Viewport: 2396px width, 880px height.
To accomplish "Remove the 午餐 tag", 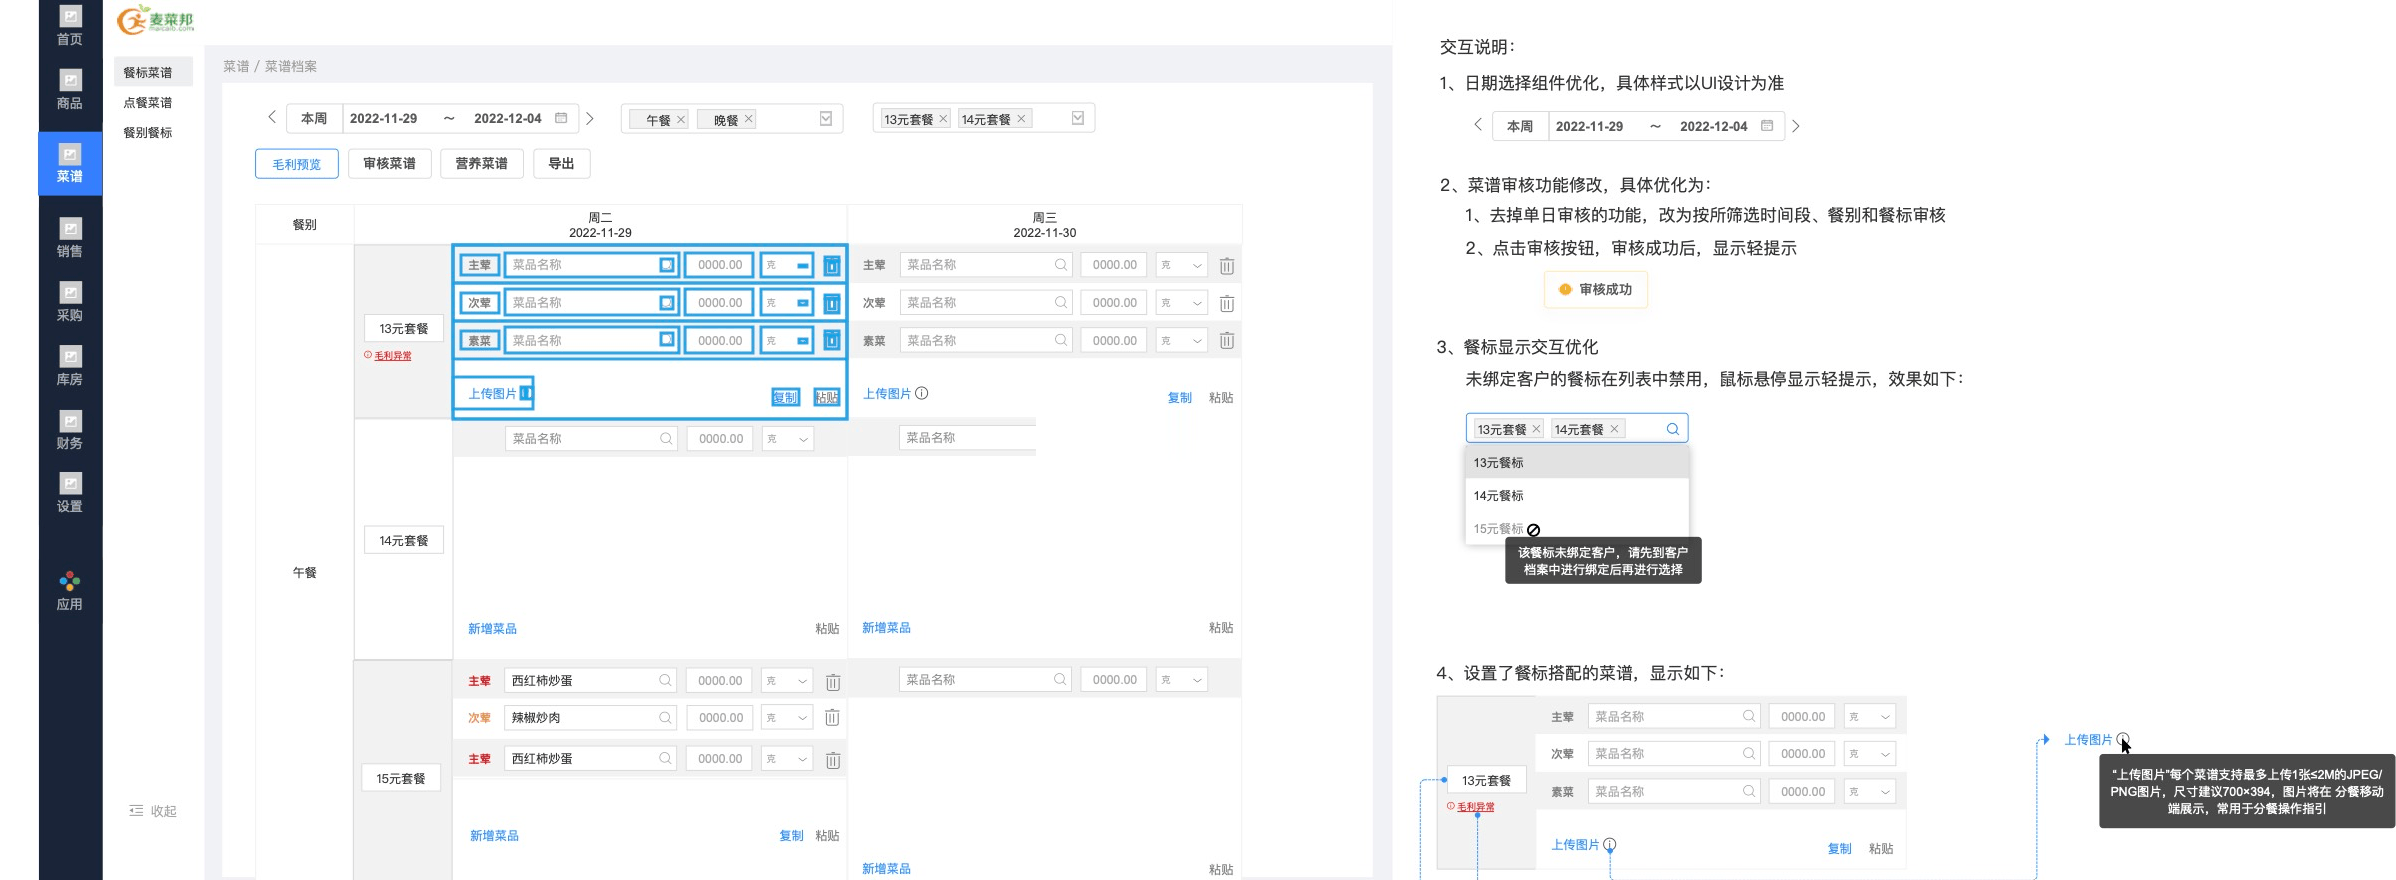I will click(681, 119).
